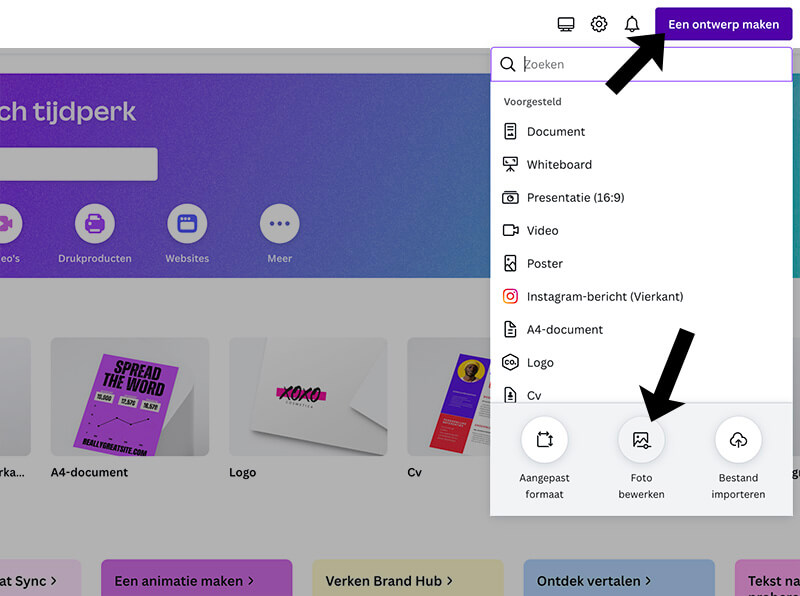Click 'Ontdek vertalen' card

pos(619,578)
